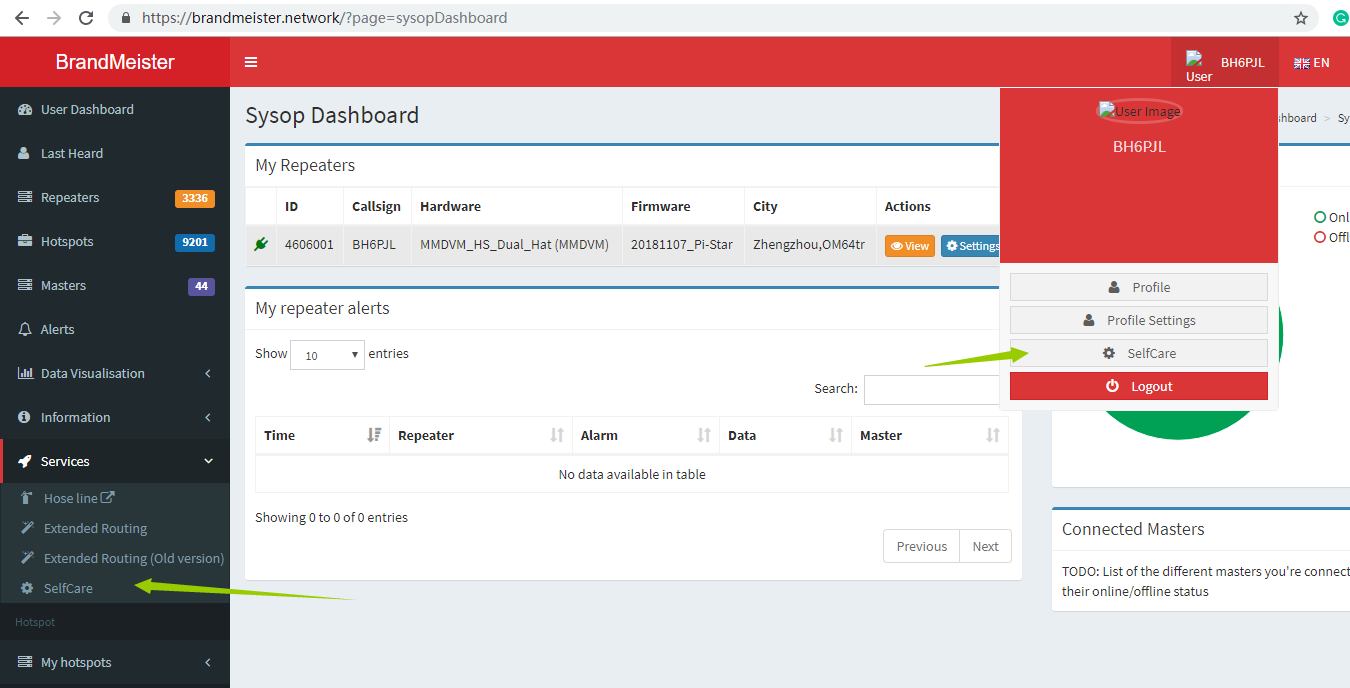Click the BrandMeister logo link
The height and width of the screenshot is (688, 1350).
(115, 62)
